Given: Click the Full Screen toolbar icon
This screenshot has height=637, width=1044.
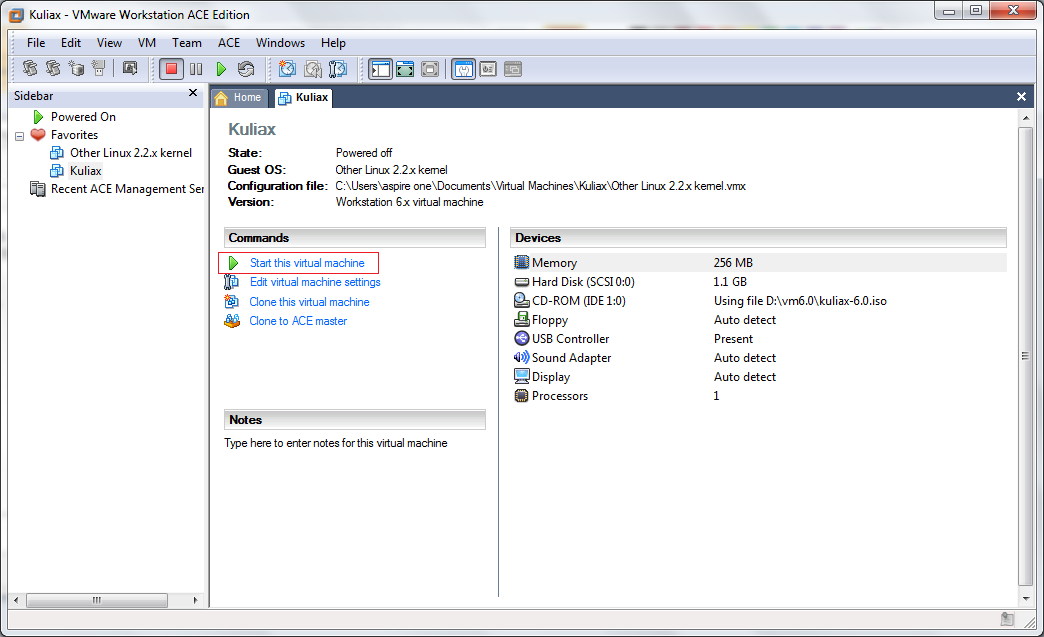Looking at the screenshot, I should (405, 69).
